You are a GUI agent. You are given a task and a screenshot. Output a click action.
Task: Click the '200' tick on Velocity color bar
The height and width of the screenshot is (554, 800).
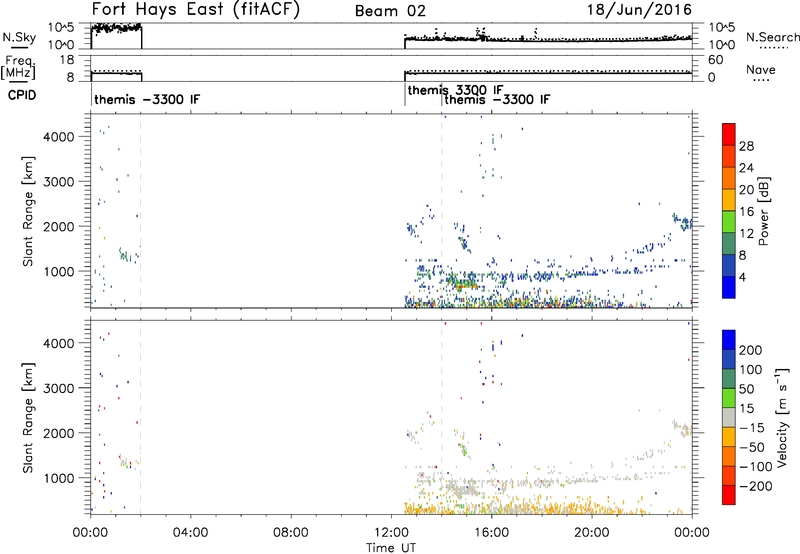[750, 350]
